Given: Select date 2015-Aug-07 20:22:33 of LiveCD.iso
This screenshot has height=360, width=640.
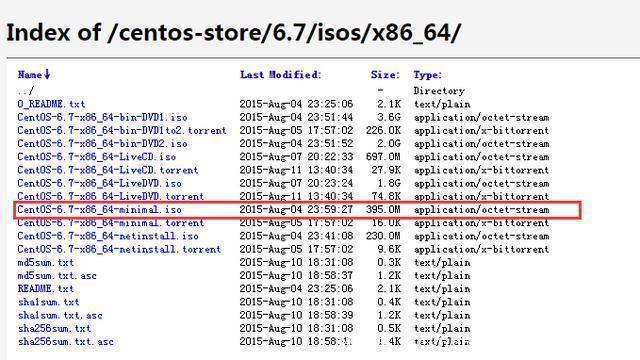Looking at the screenshot, I should tap(296, 157).
